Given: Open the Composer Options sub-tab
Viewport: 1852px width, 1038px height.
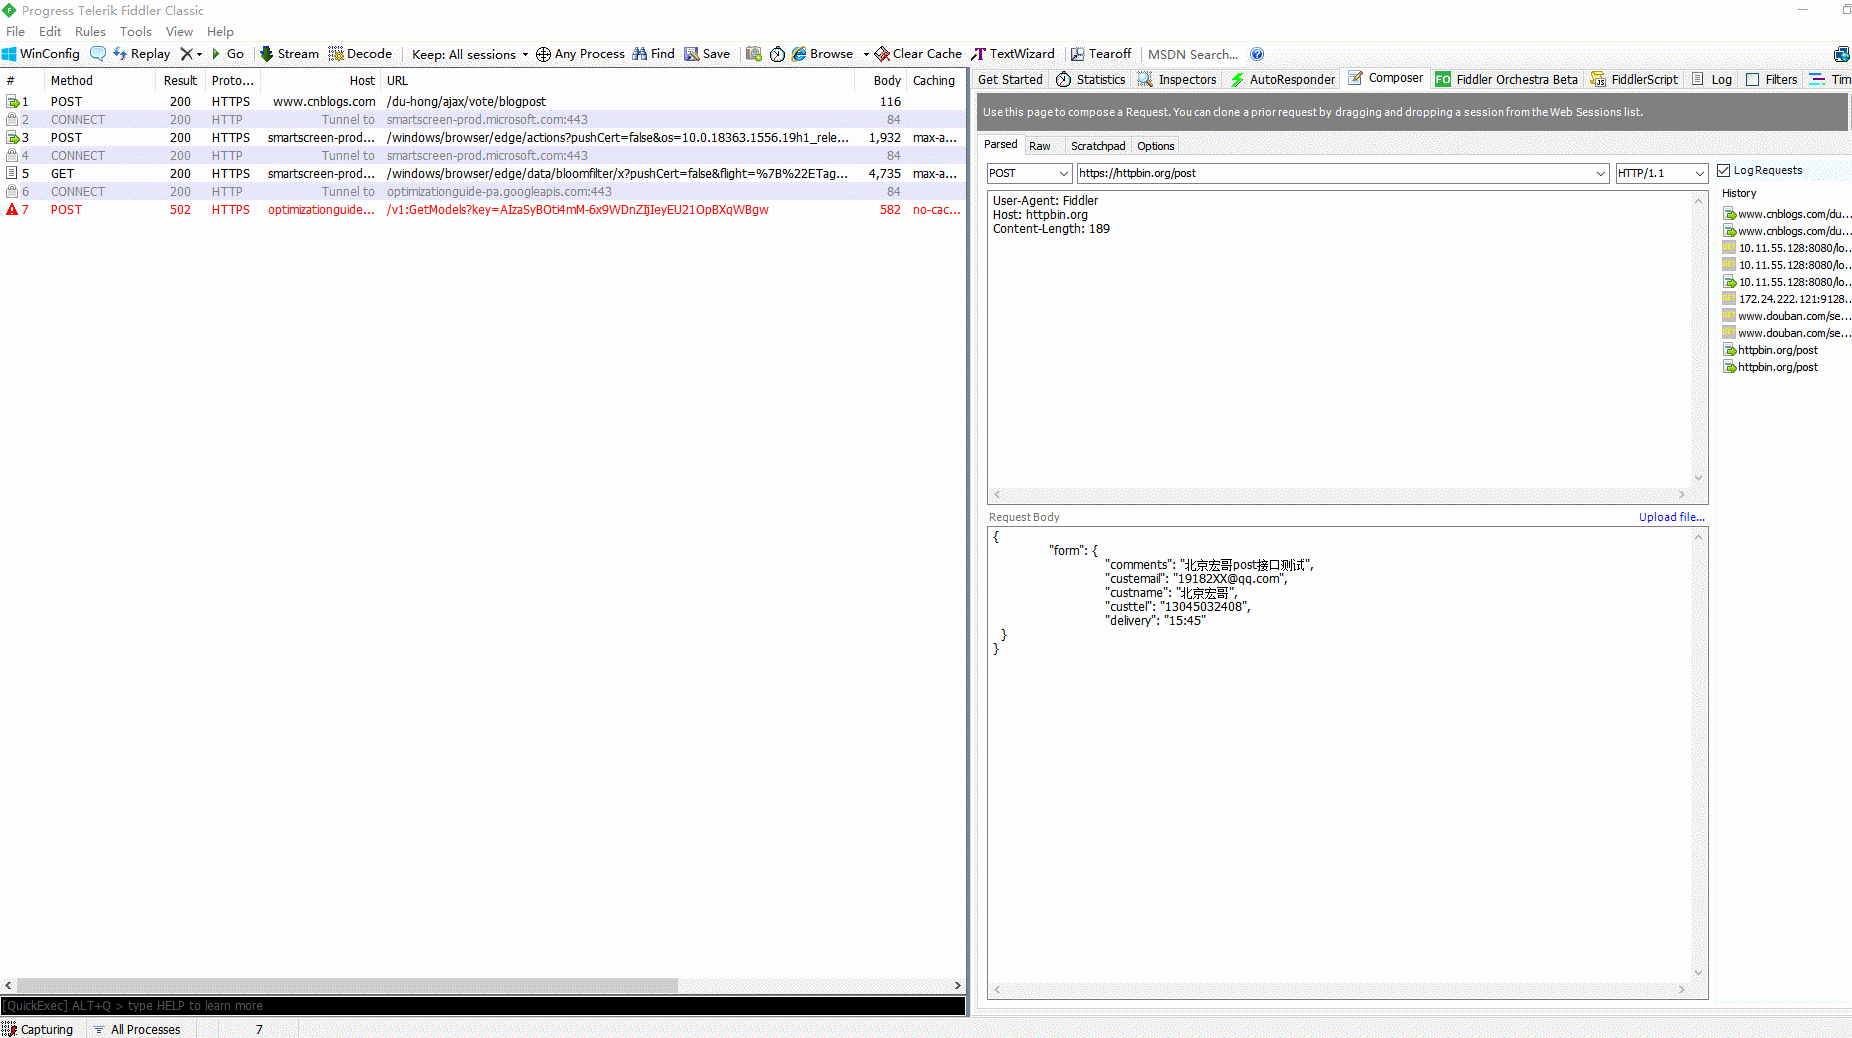Looking at the screenshot, I should click(1156, 146).
